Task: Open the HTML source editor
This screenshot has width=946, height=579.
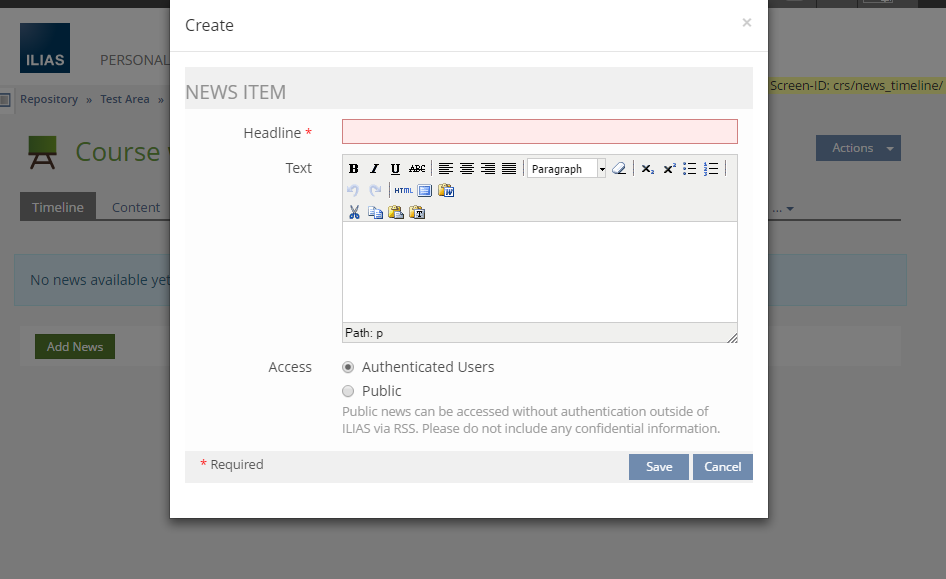Action: (x=404, y=191)
